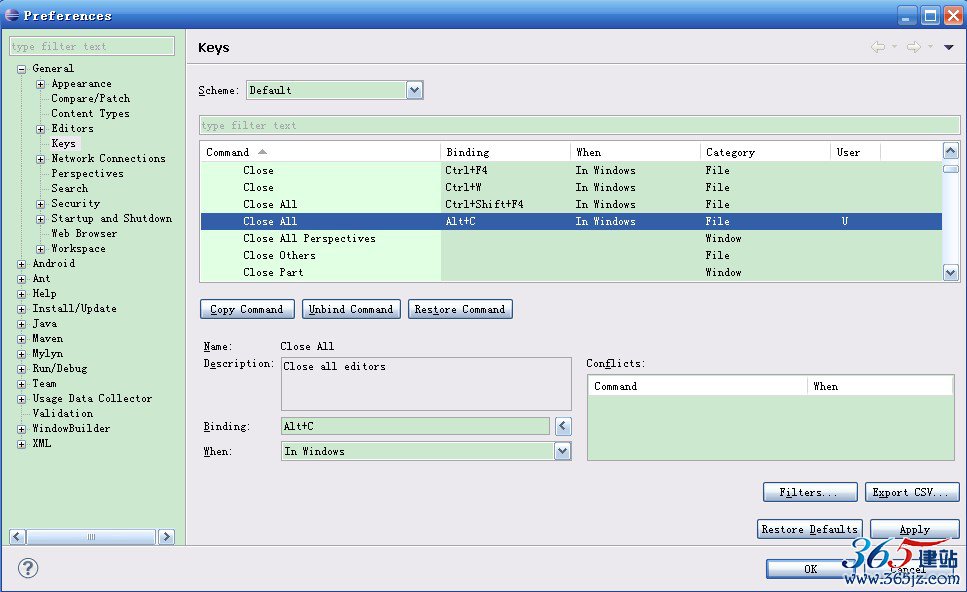Focus the keys table filter text field
This screenshot has height=592, width=967.
579,125
